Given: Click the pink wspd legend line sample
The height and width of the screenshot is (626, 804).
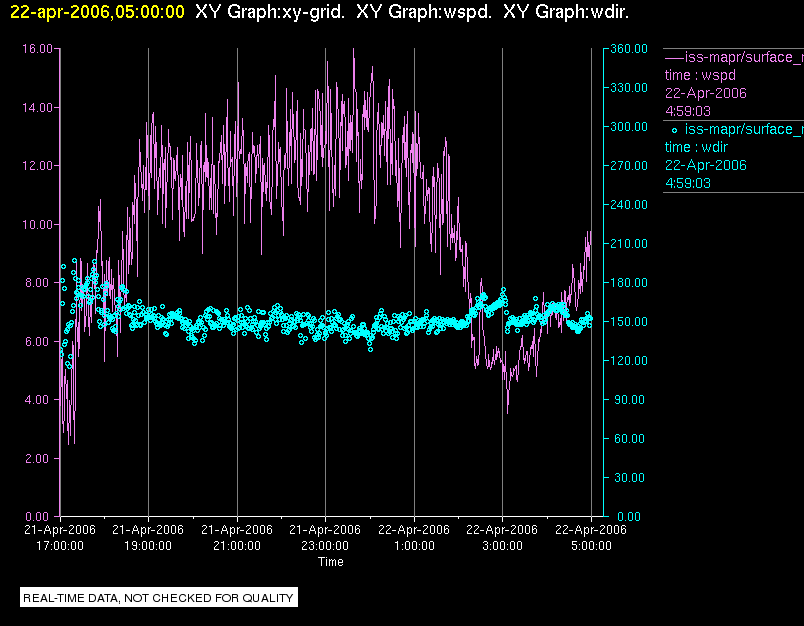Looking at the screenshot, I should pos(674,58).
